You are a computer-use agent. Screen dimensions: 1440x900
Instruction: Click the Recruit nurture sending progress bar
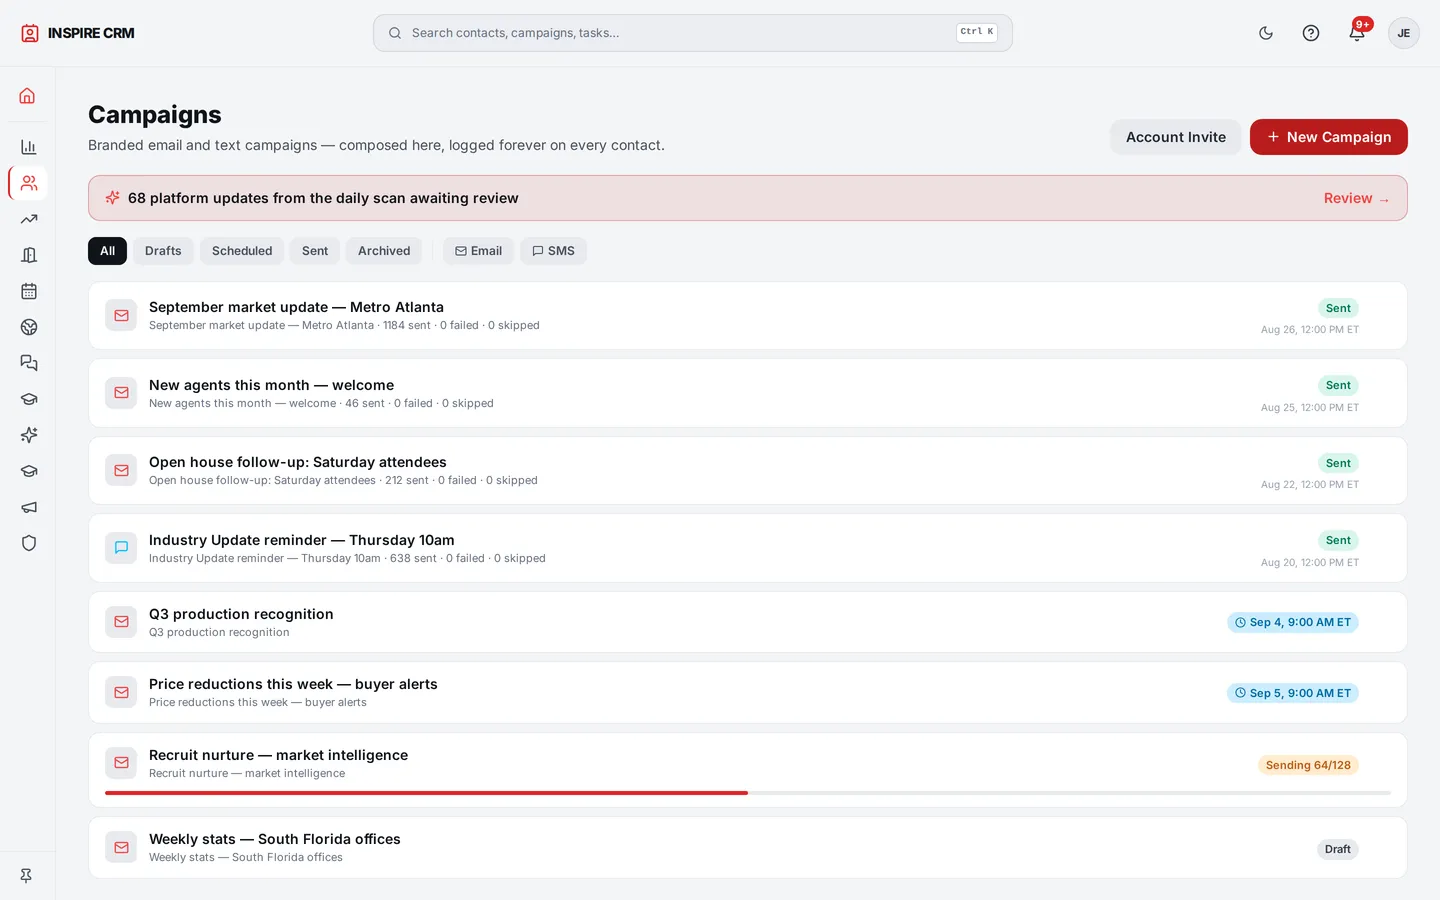point(748,793)
